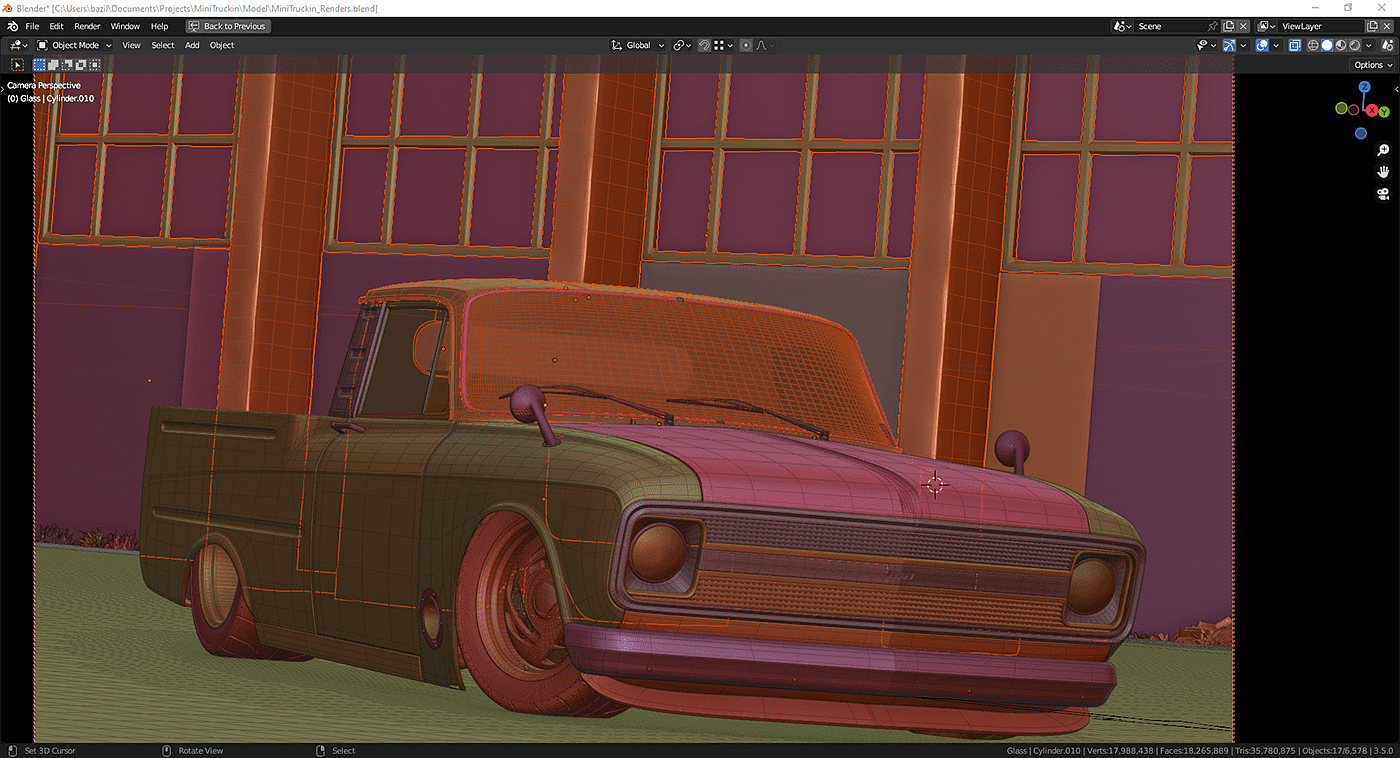Select rendered viewport shading sphere
Image resolution: width=1400 pixels, height=758 pixels.
click(1355, 45)
